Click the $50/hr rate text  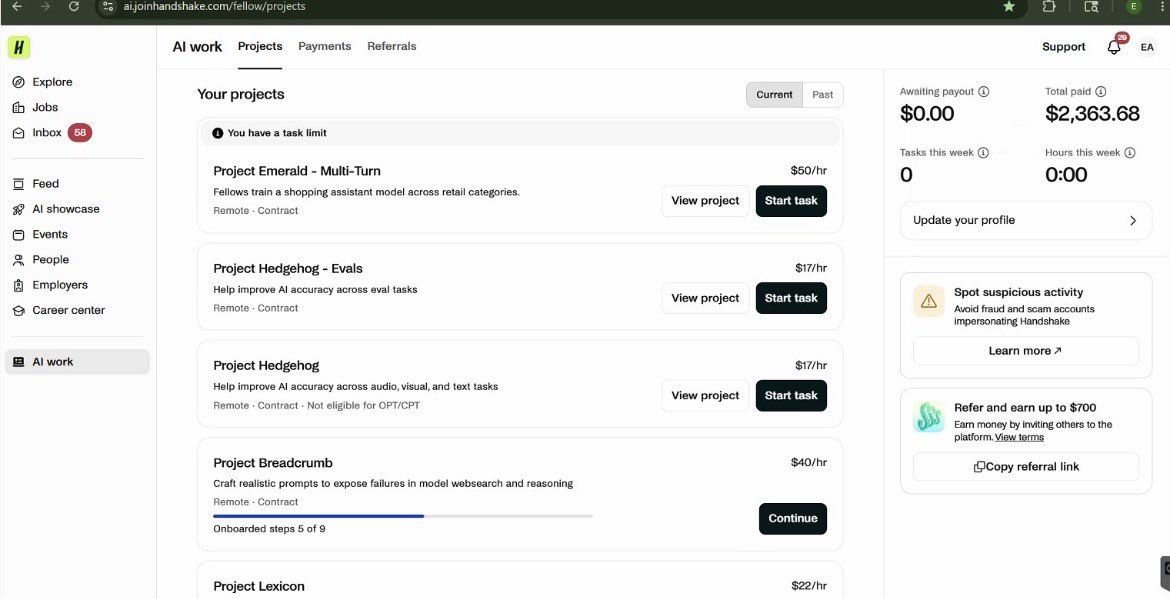809,171
